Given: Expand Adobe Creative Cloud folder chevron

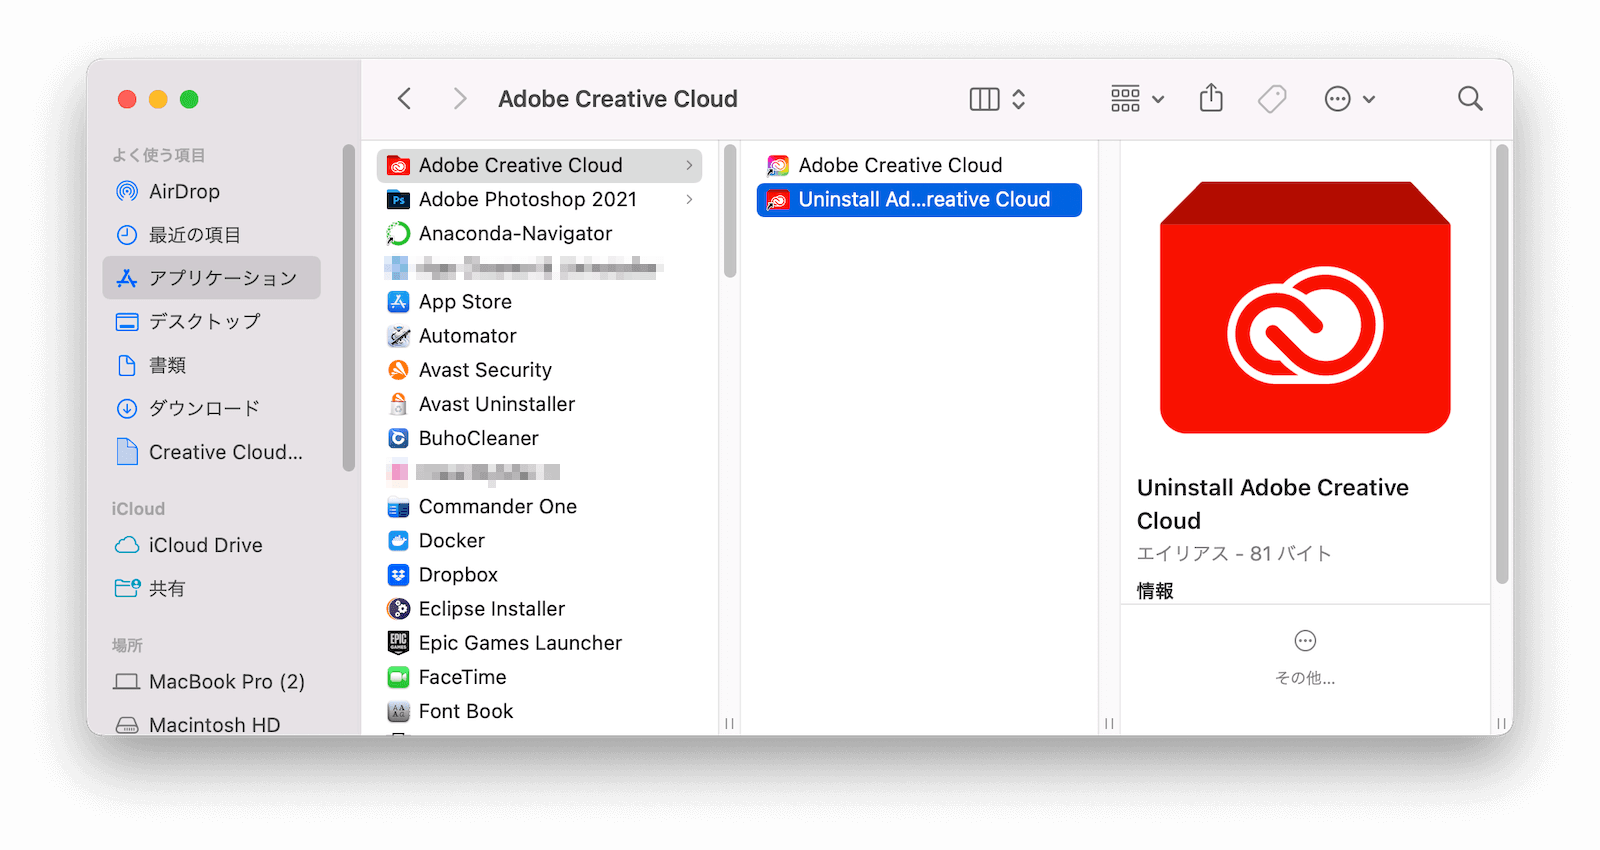Looking at the screenshot, I should pos(689,165).
